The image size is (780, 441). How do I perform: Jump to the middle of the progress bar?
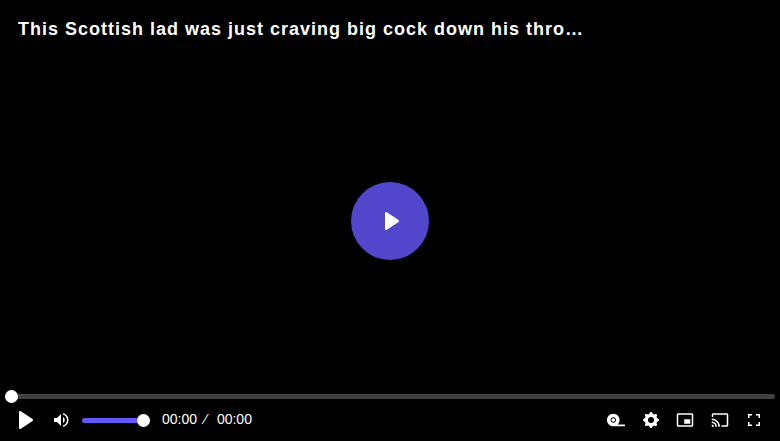pyautogui.click(x=390, y=396)
